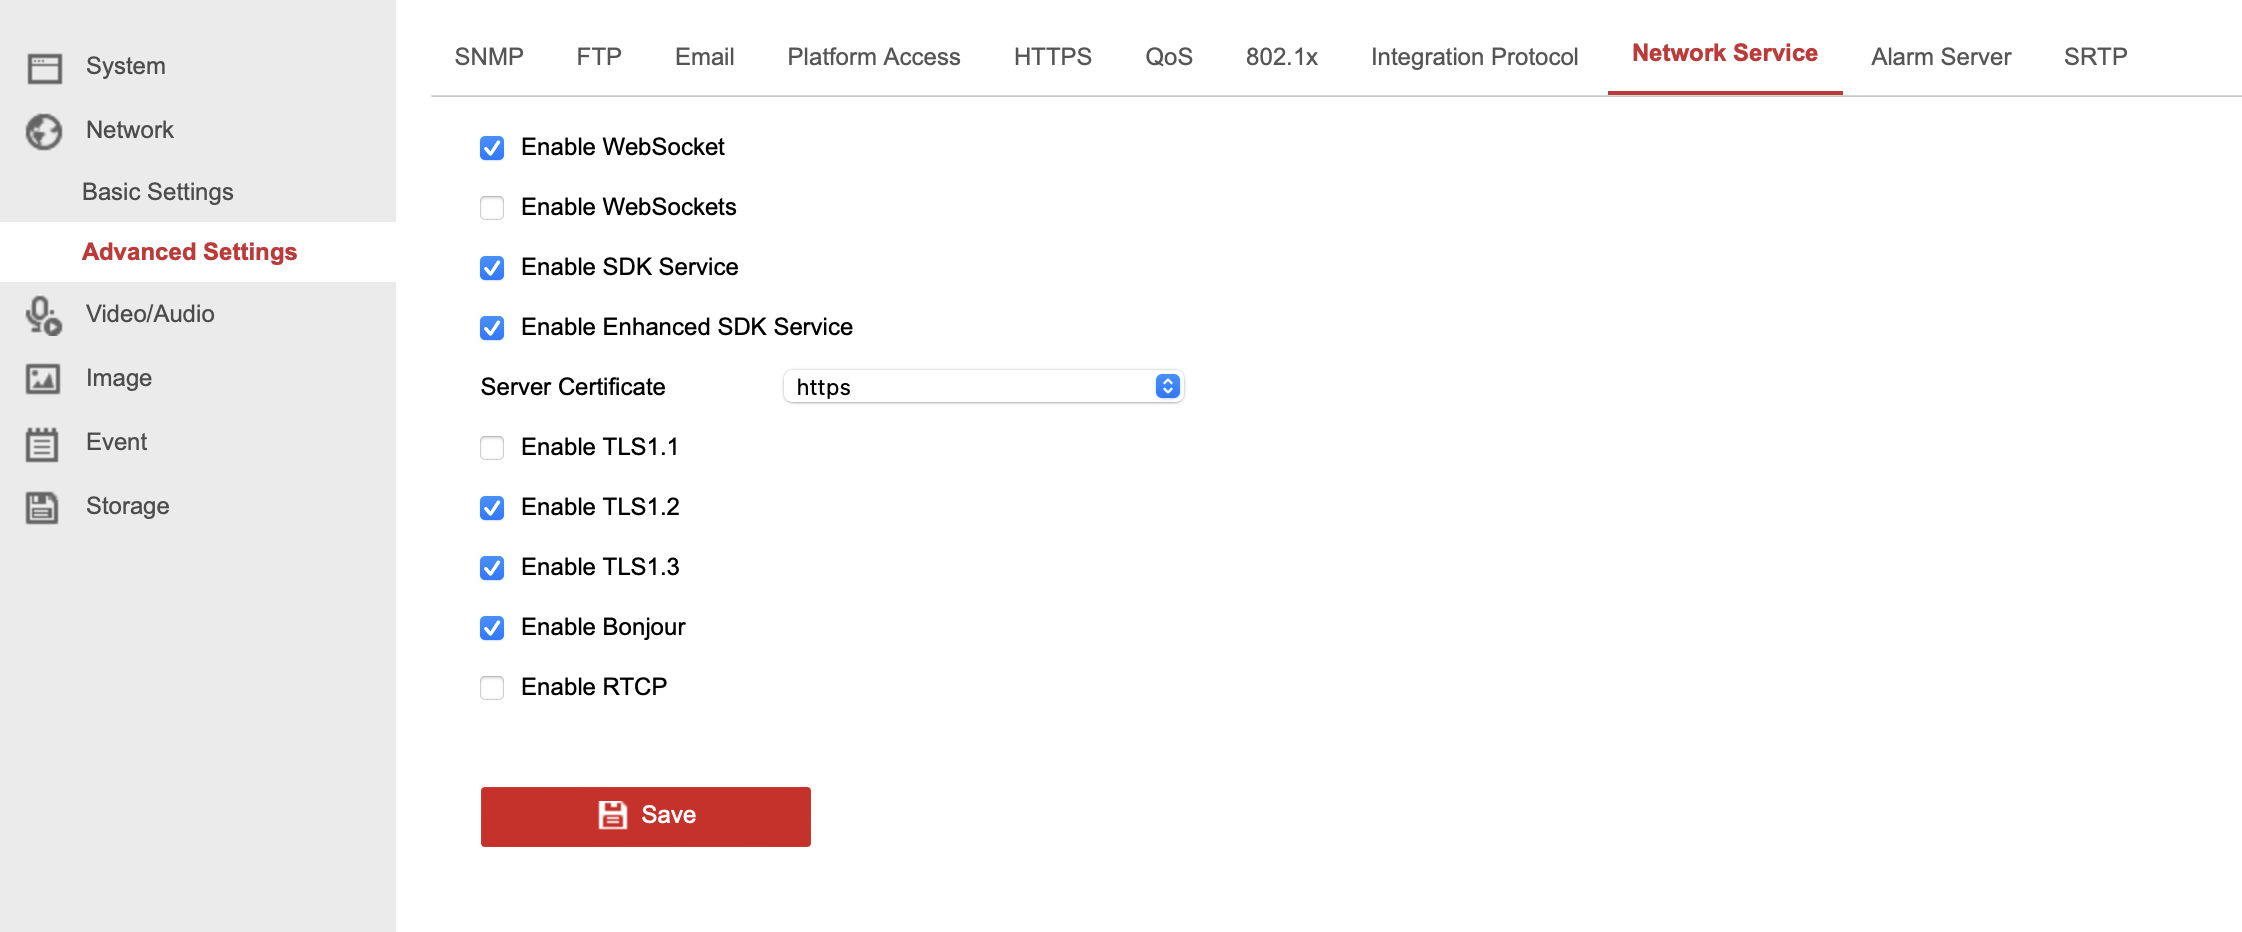This screenshot has width=2242, height=932.
Task: Select the HTTPS tab
Action: pos(1052,57)
